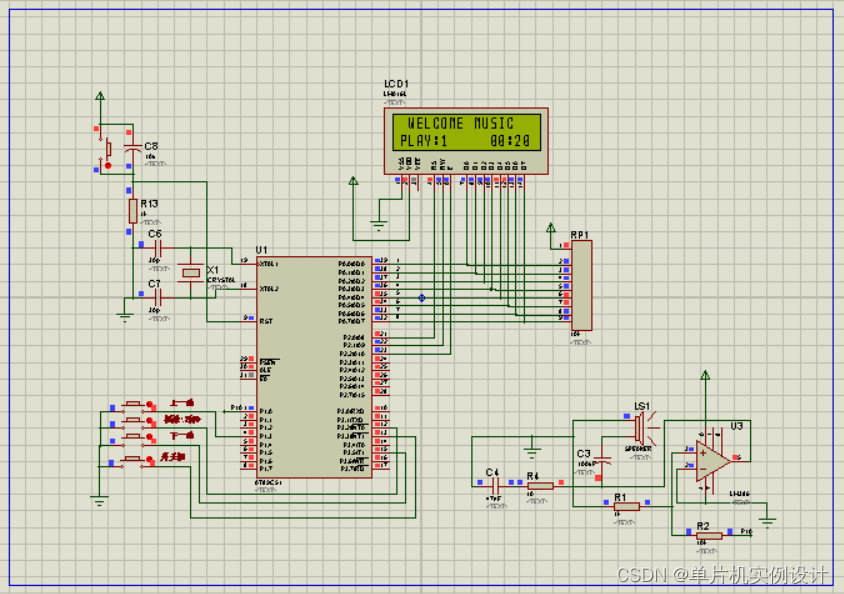Viewport: 844px width, 594px height.
Task: Select resistor R13 symbol
Action: 133,211
